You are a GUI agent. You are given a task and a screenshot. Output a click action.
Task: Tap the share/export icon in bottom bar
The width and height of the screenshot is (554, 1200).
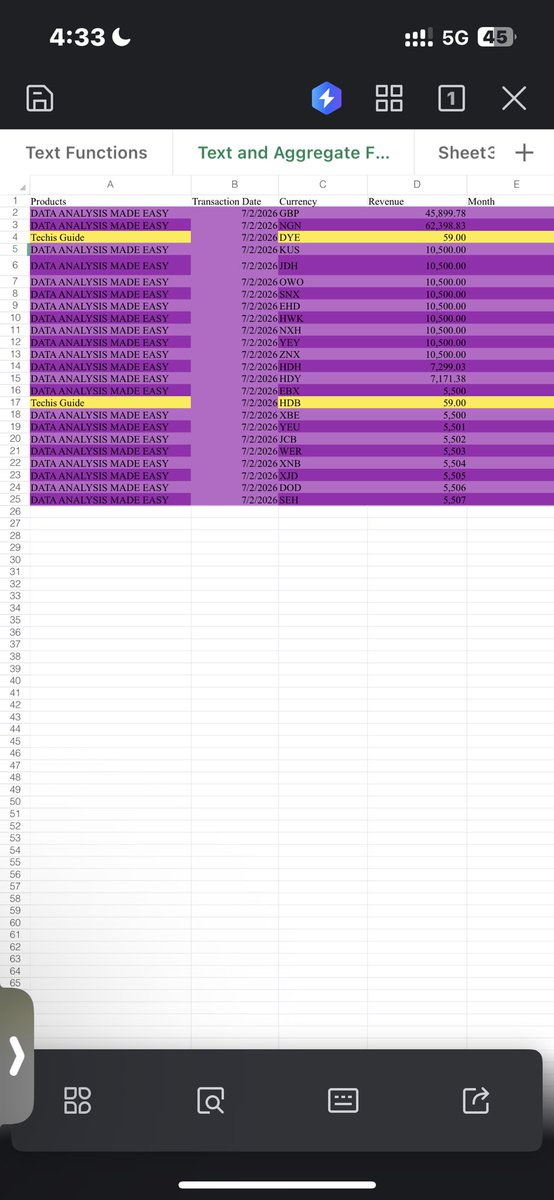[x=477, y=1101]
